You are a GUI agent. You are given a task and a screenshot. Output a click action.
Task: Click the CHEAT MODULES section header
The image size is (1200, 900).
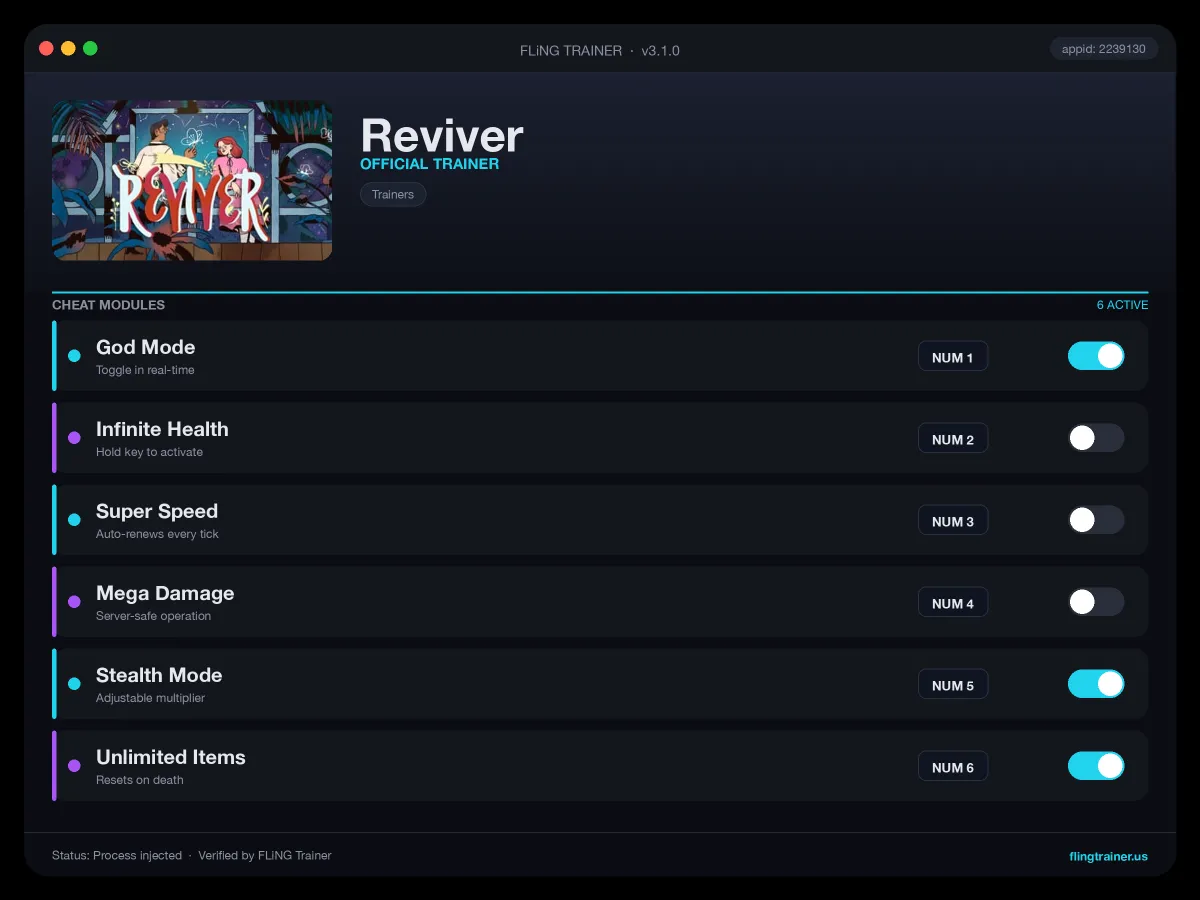point(108,305)
